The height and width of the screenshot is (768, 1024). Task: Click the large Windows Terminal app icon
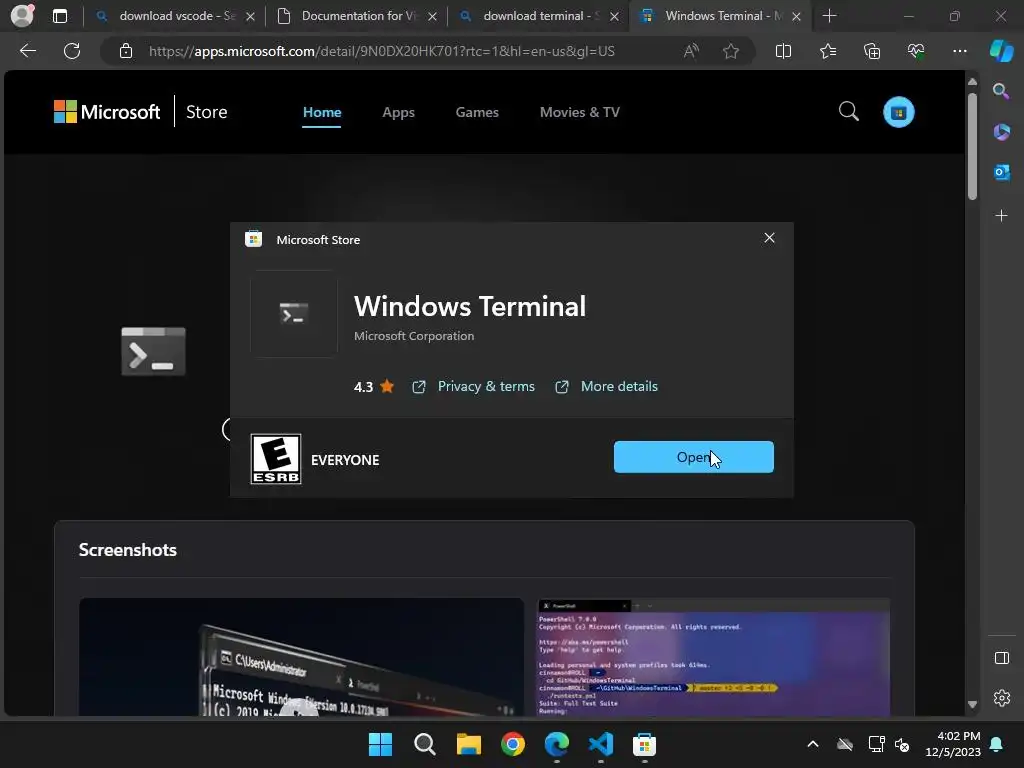click(x=153, y=351)
